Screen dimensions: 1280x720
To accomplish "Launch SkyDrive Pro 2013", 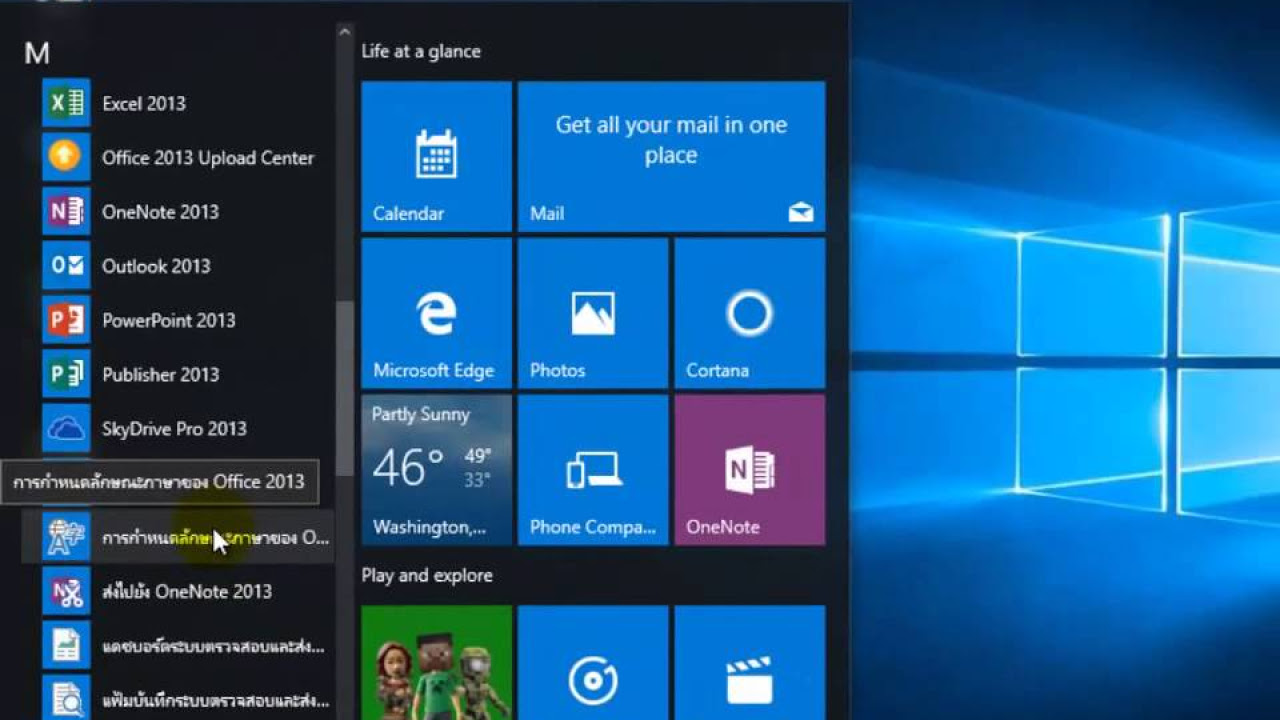I will coord(178,428).
